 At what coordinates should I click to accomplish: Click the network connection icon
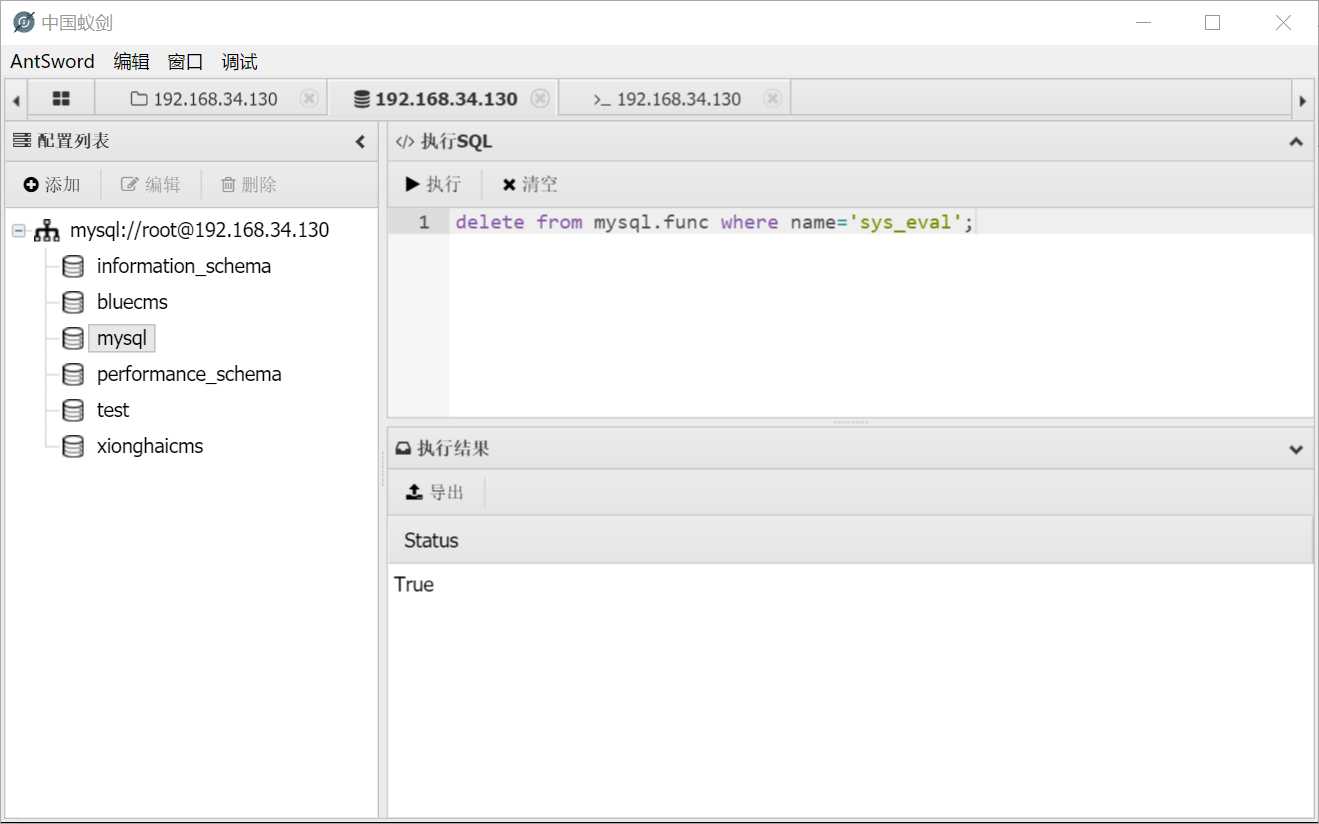(x=46, y=230)
